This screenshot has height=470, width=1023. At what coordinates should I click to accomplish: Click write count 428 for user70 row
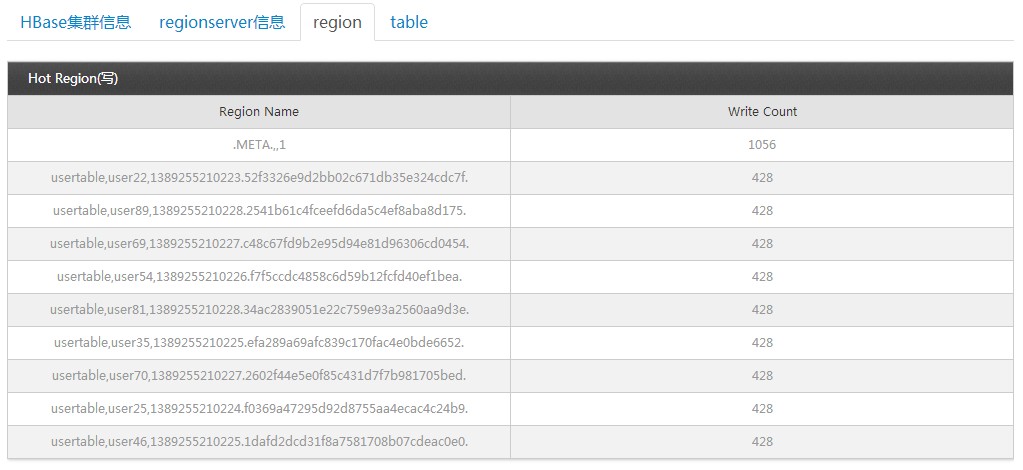[x=762, y=375]
